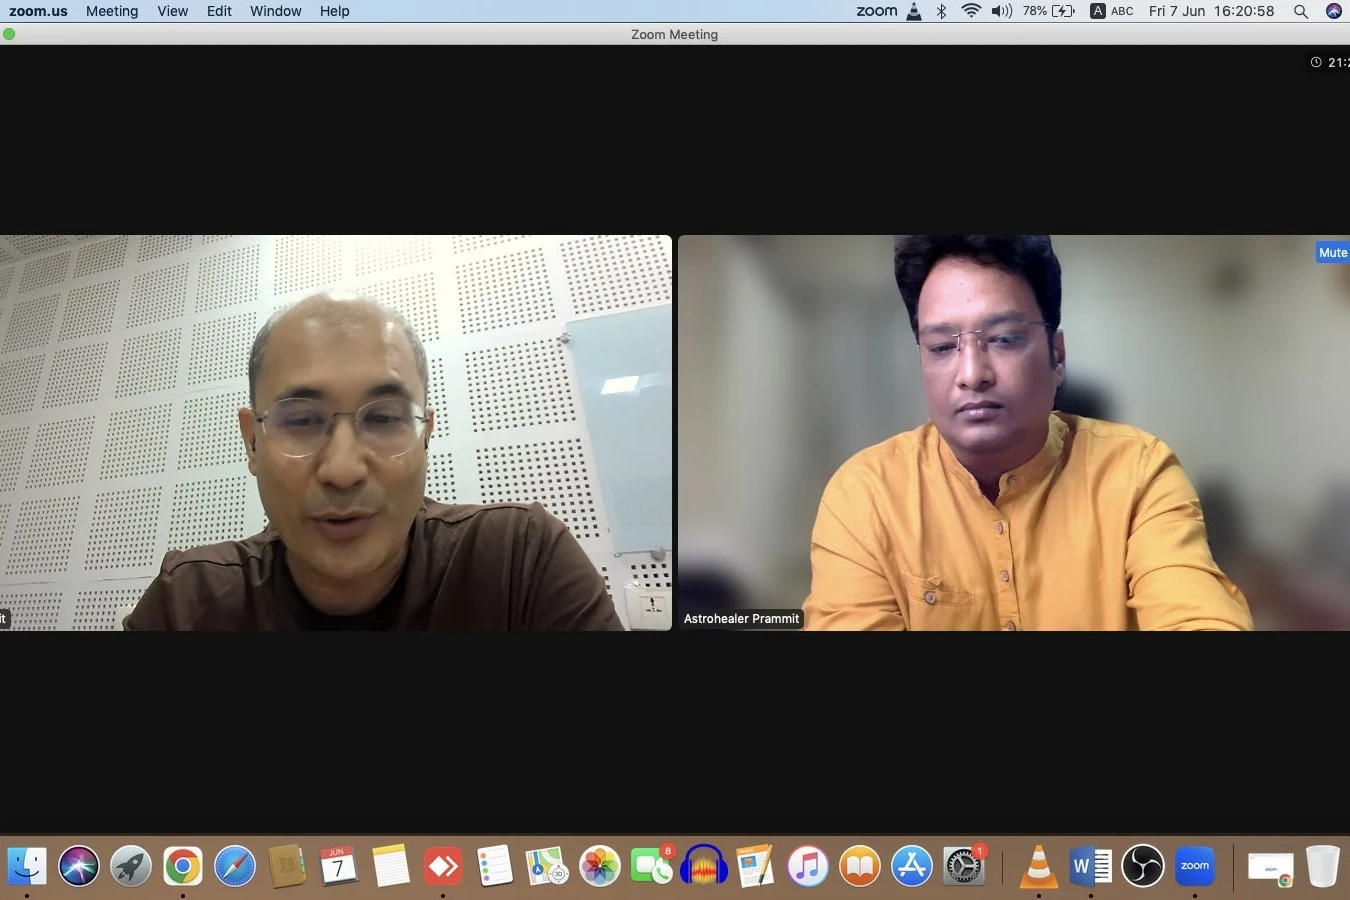Open Safari from the Dock
This screenshot has width=1350, height=900.
tap(235, 866)
